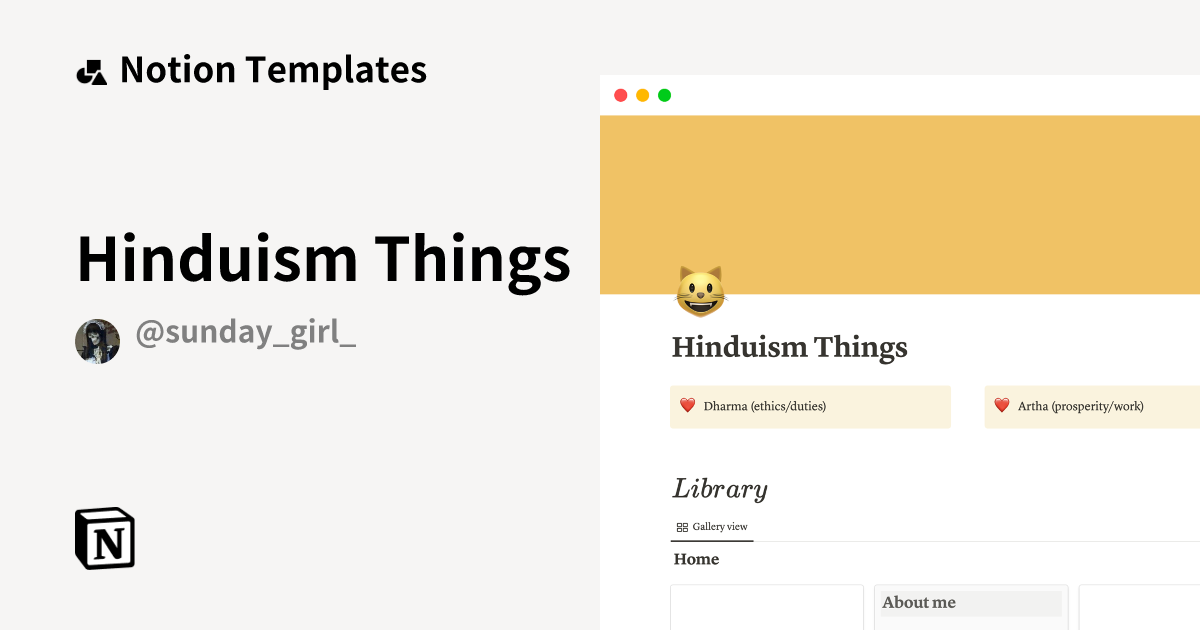
Task: Click the "Notion Templates" header text
Action: (274, 69)
